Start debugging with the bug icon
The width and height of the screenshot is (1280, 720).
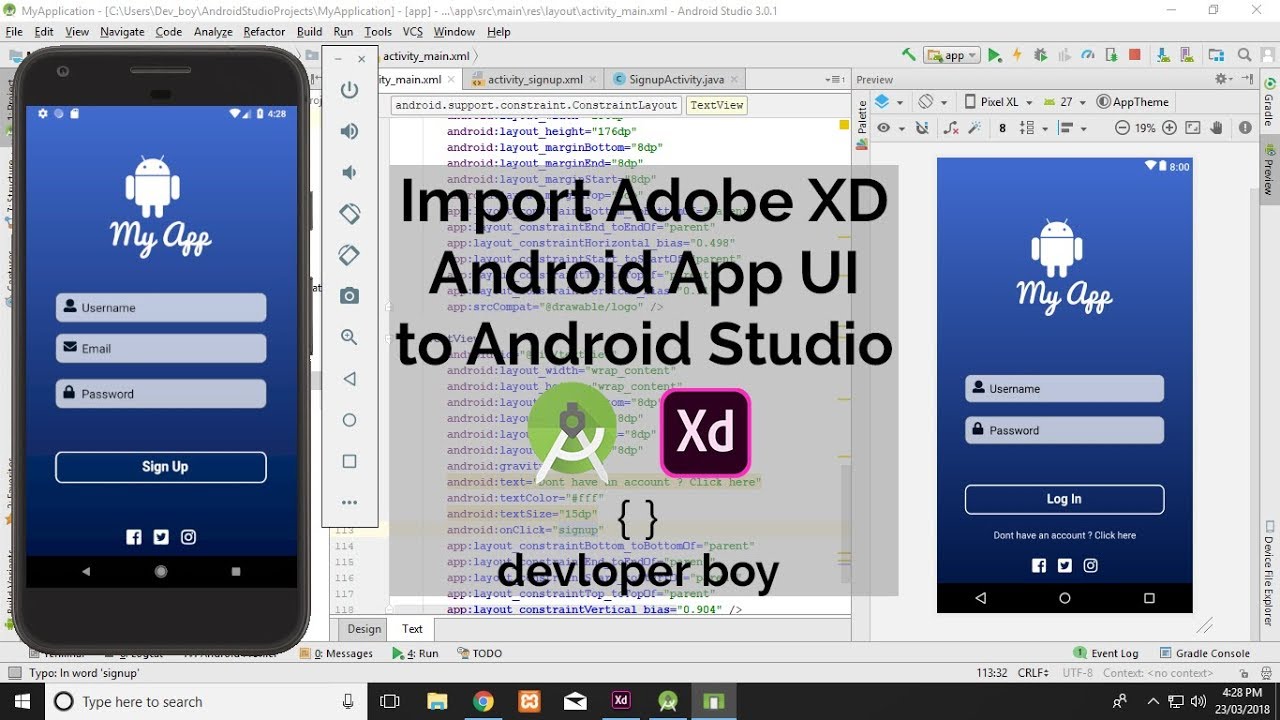(1041, 55)
